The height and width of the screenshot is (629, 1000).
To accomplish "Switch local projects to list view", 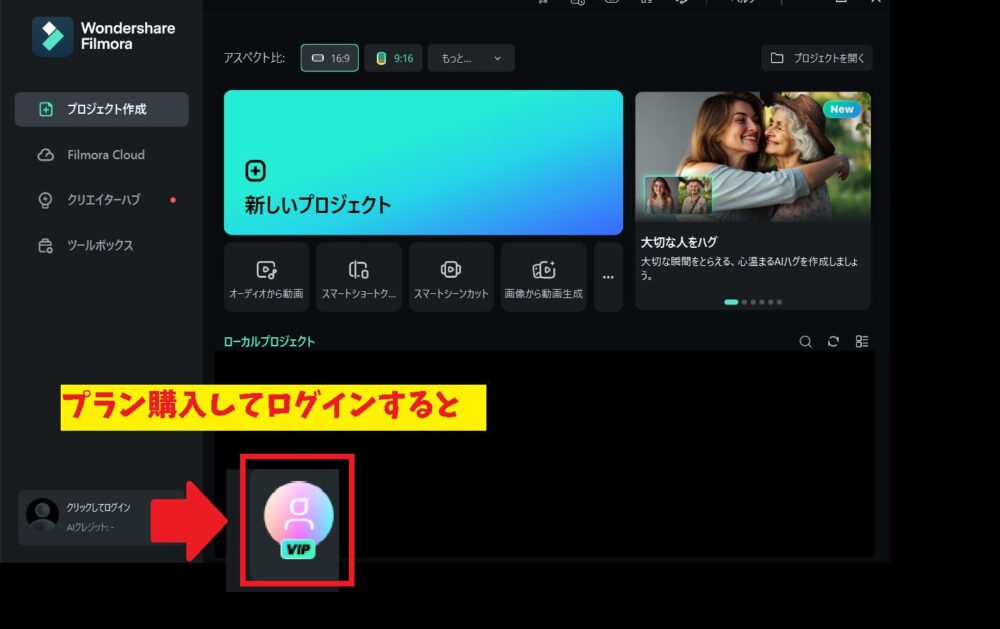I will pos(862,342).
